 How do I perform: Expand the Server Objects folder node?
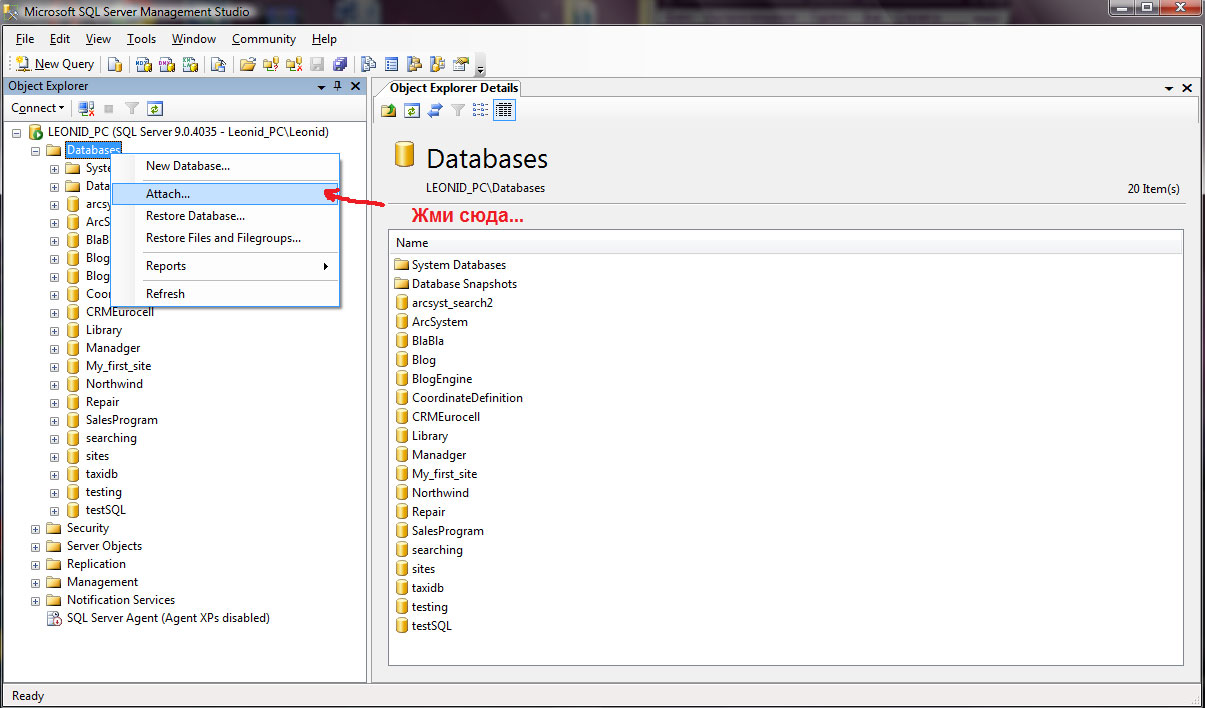coord(36,546)
